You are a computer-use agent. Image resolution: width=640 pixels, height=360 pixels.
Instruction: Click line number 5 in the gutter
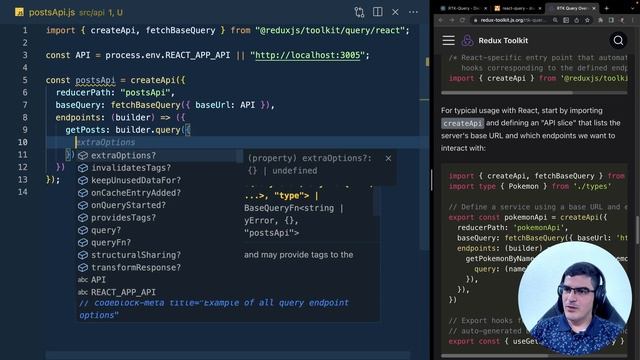click(25, 80)
